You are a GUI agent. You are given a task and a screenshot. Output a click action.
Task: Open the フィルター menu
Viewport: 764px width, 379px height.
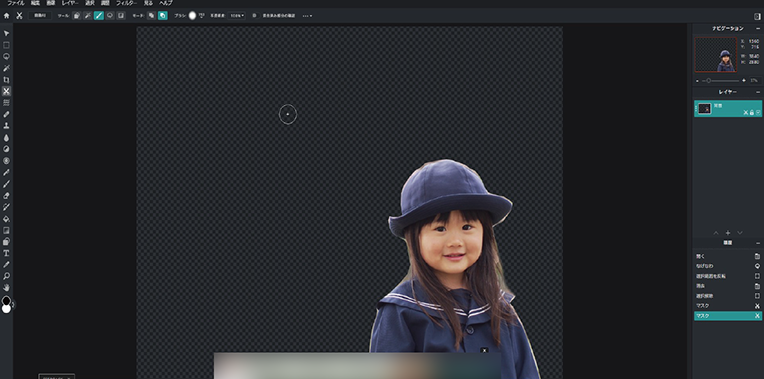pyautogui.click(x=126, y=3)
